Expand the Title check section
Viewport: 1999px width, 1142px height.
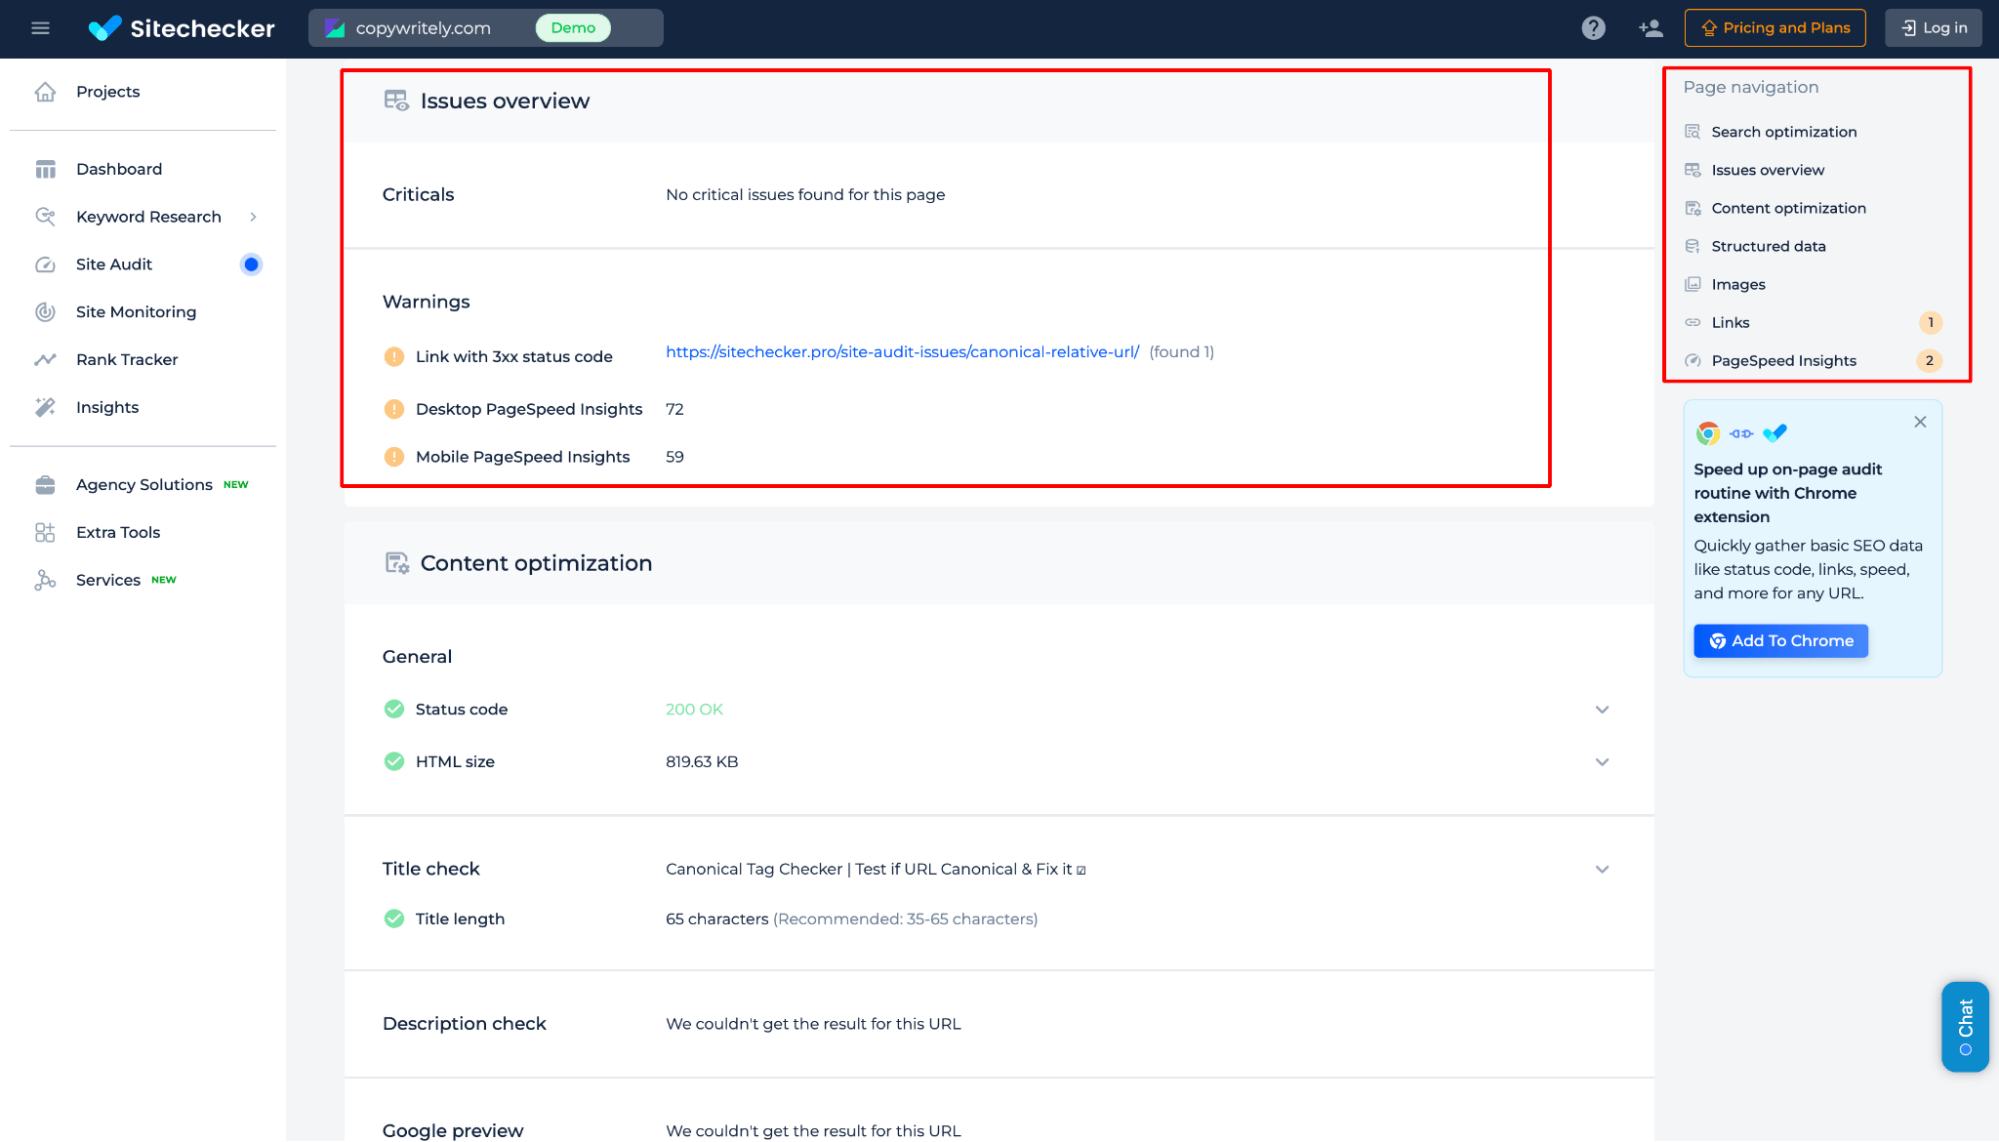pyautogui.click(x=1602, y=866)
